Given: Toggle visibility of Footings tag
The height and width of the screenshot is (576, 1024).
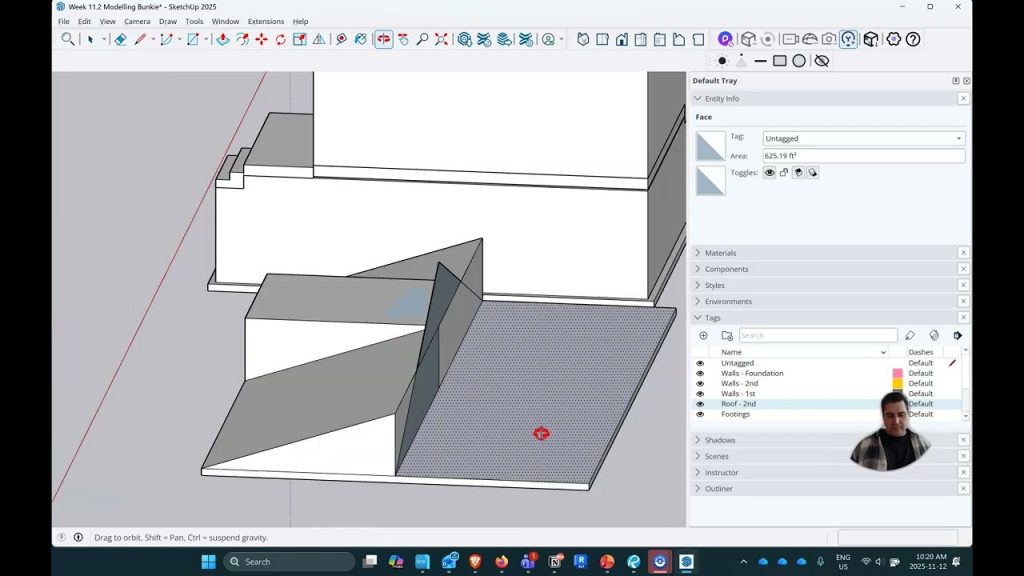Looking at the screenshot, I should 700,414.
